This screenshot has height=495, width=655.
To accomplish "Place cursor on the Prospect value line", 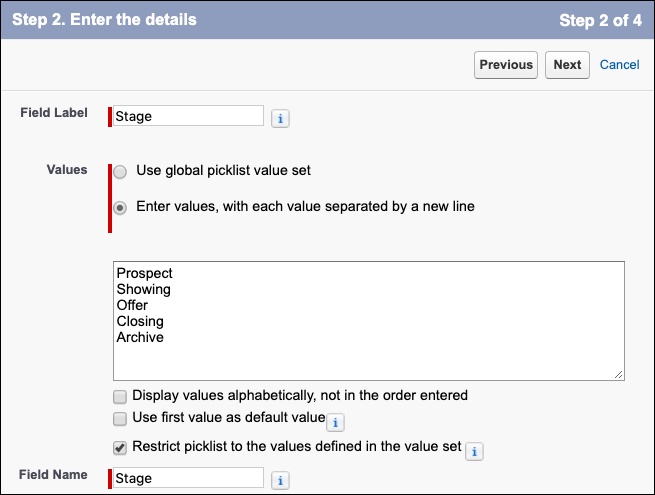I will point(144,273).
